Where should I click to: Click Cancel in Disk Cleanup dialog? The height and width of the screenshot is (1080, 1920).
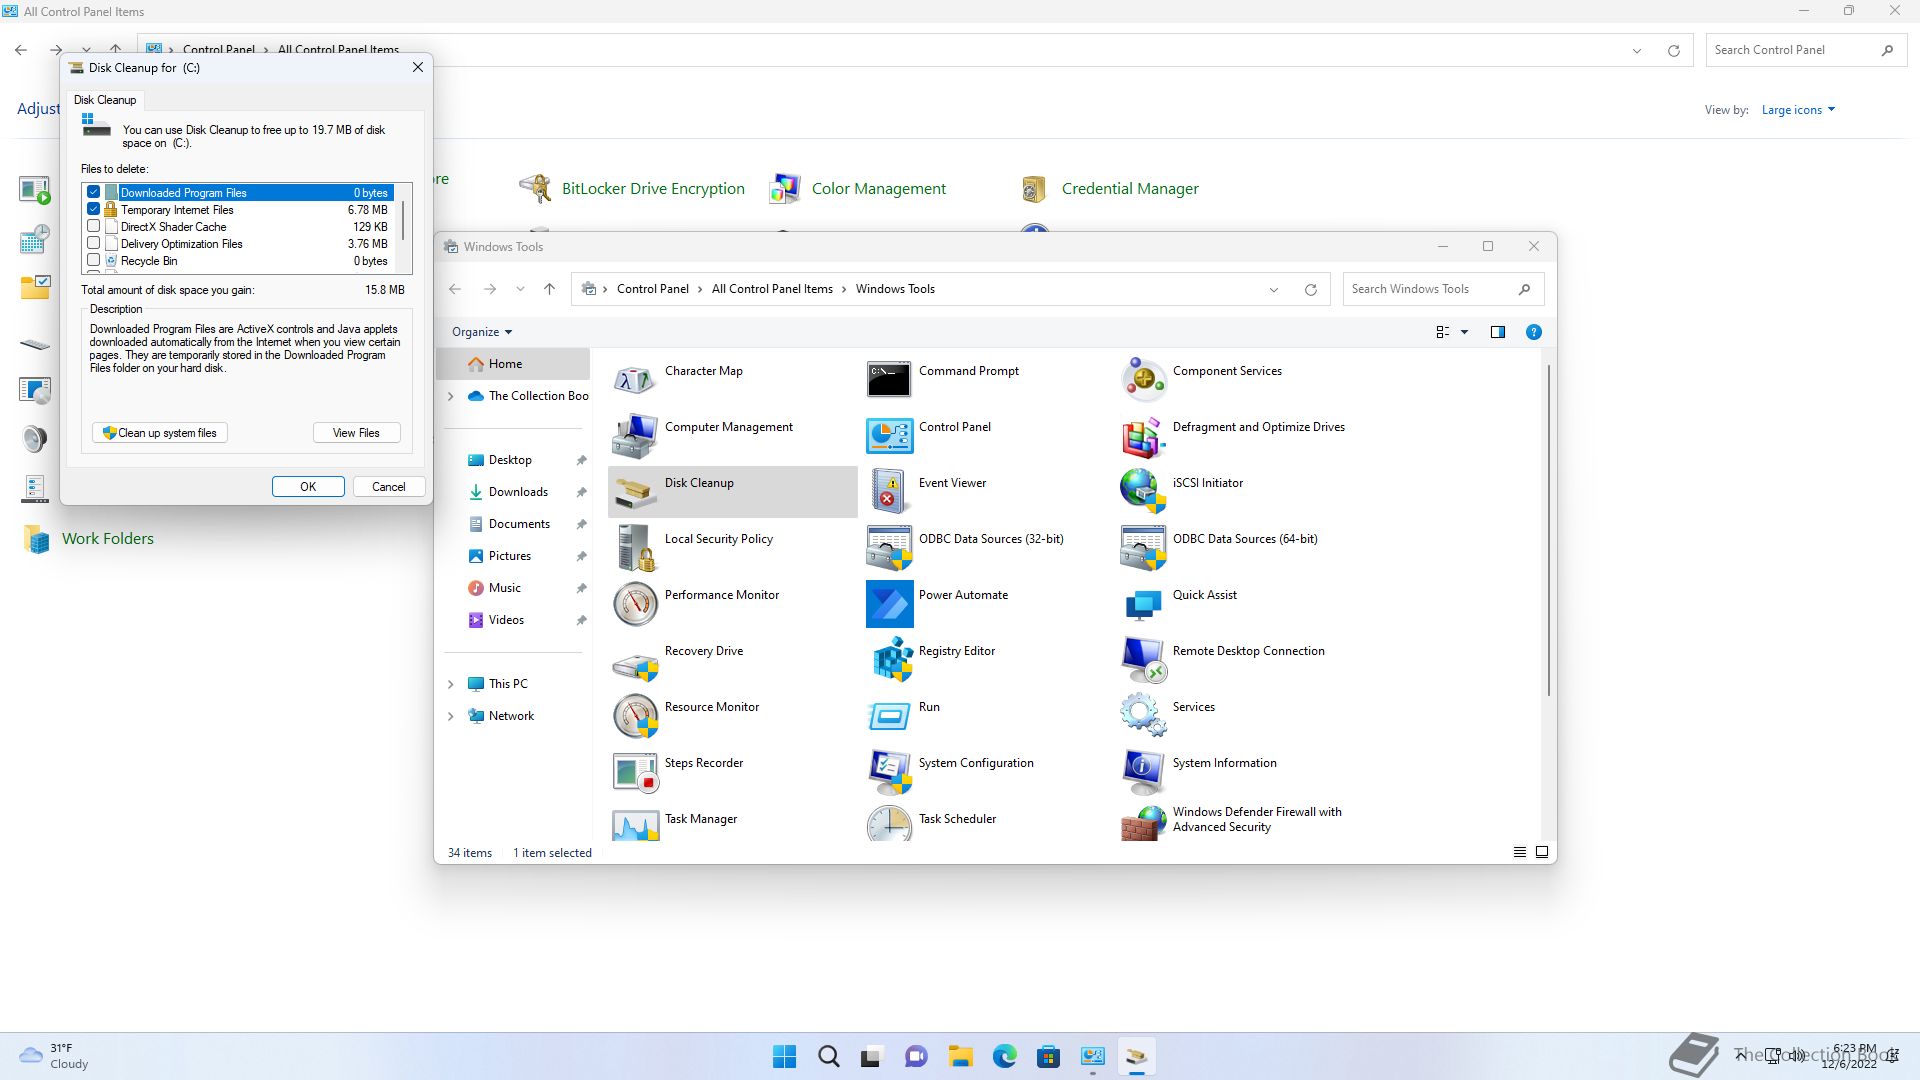pos(389,487)
